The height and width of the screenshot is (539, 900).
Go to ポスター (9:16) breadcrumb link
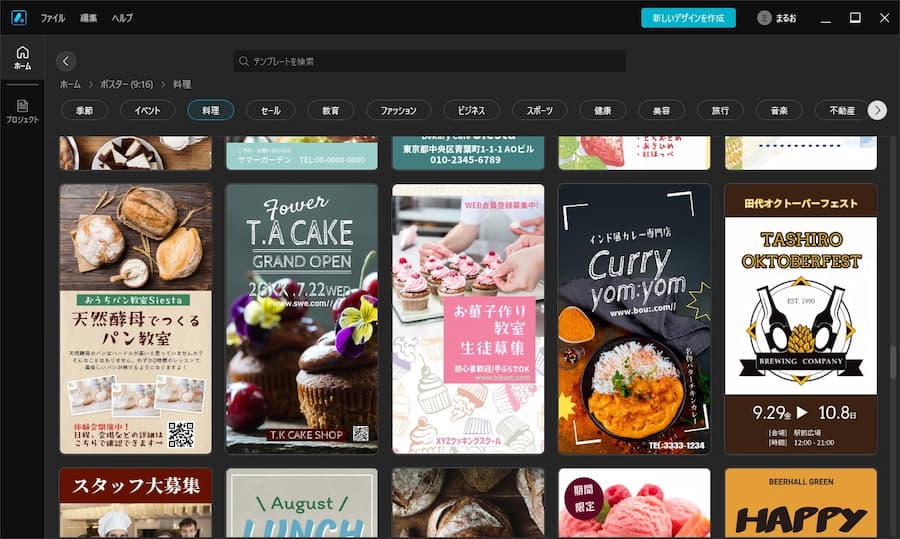[126, 84]
